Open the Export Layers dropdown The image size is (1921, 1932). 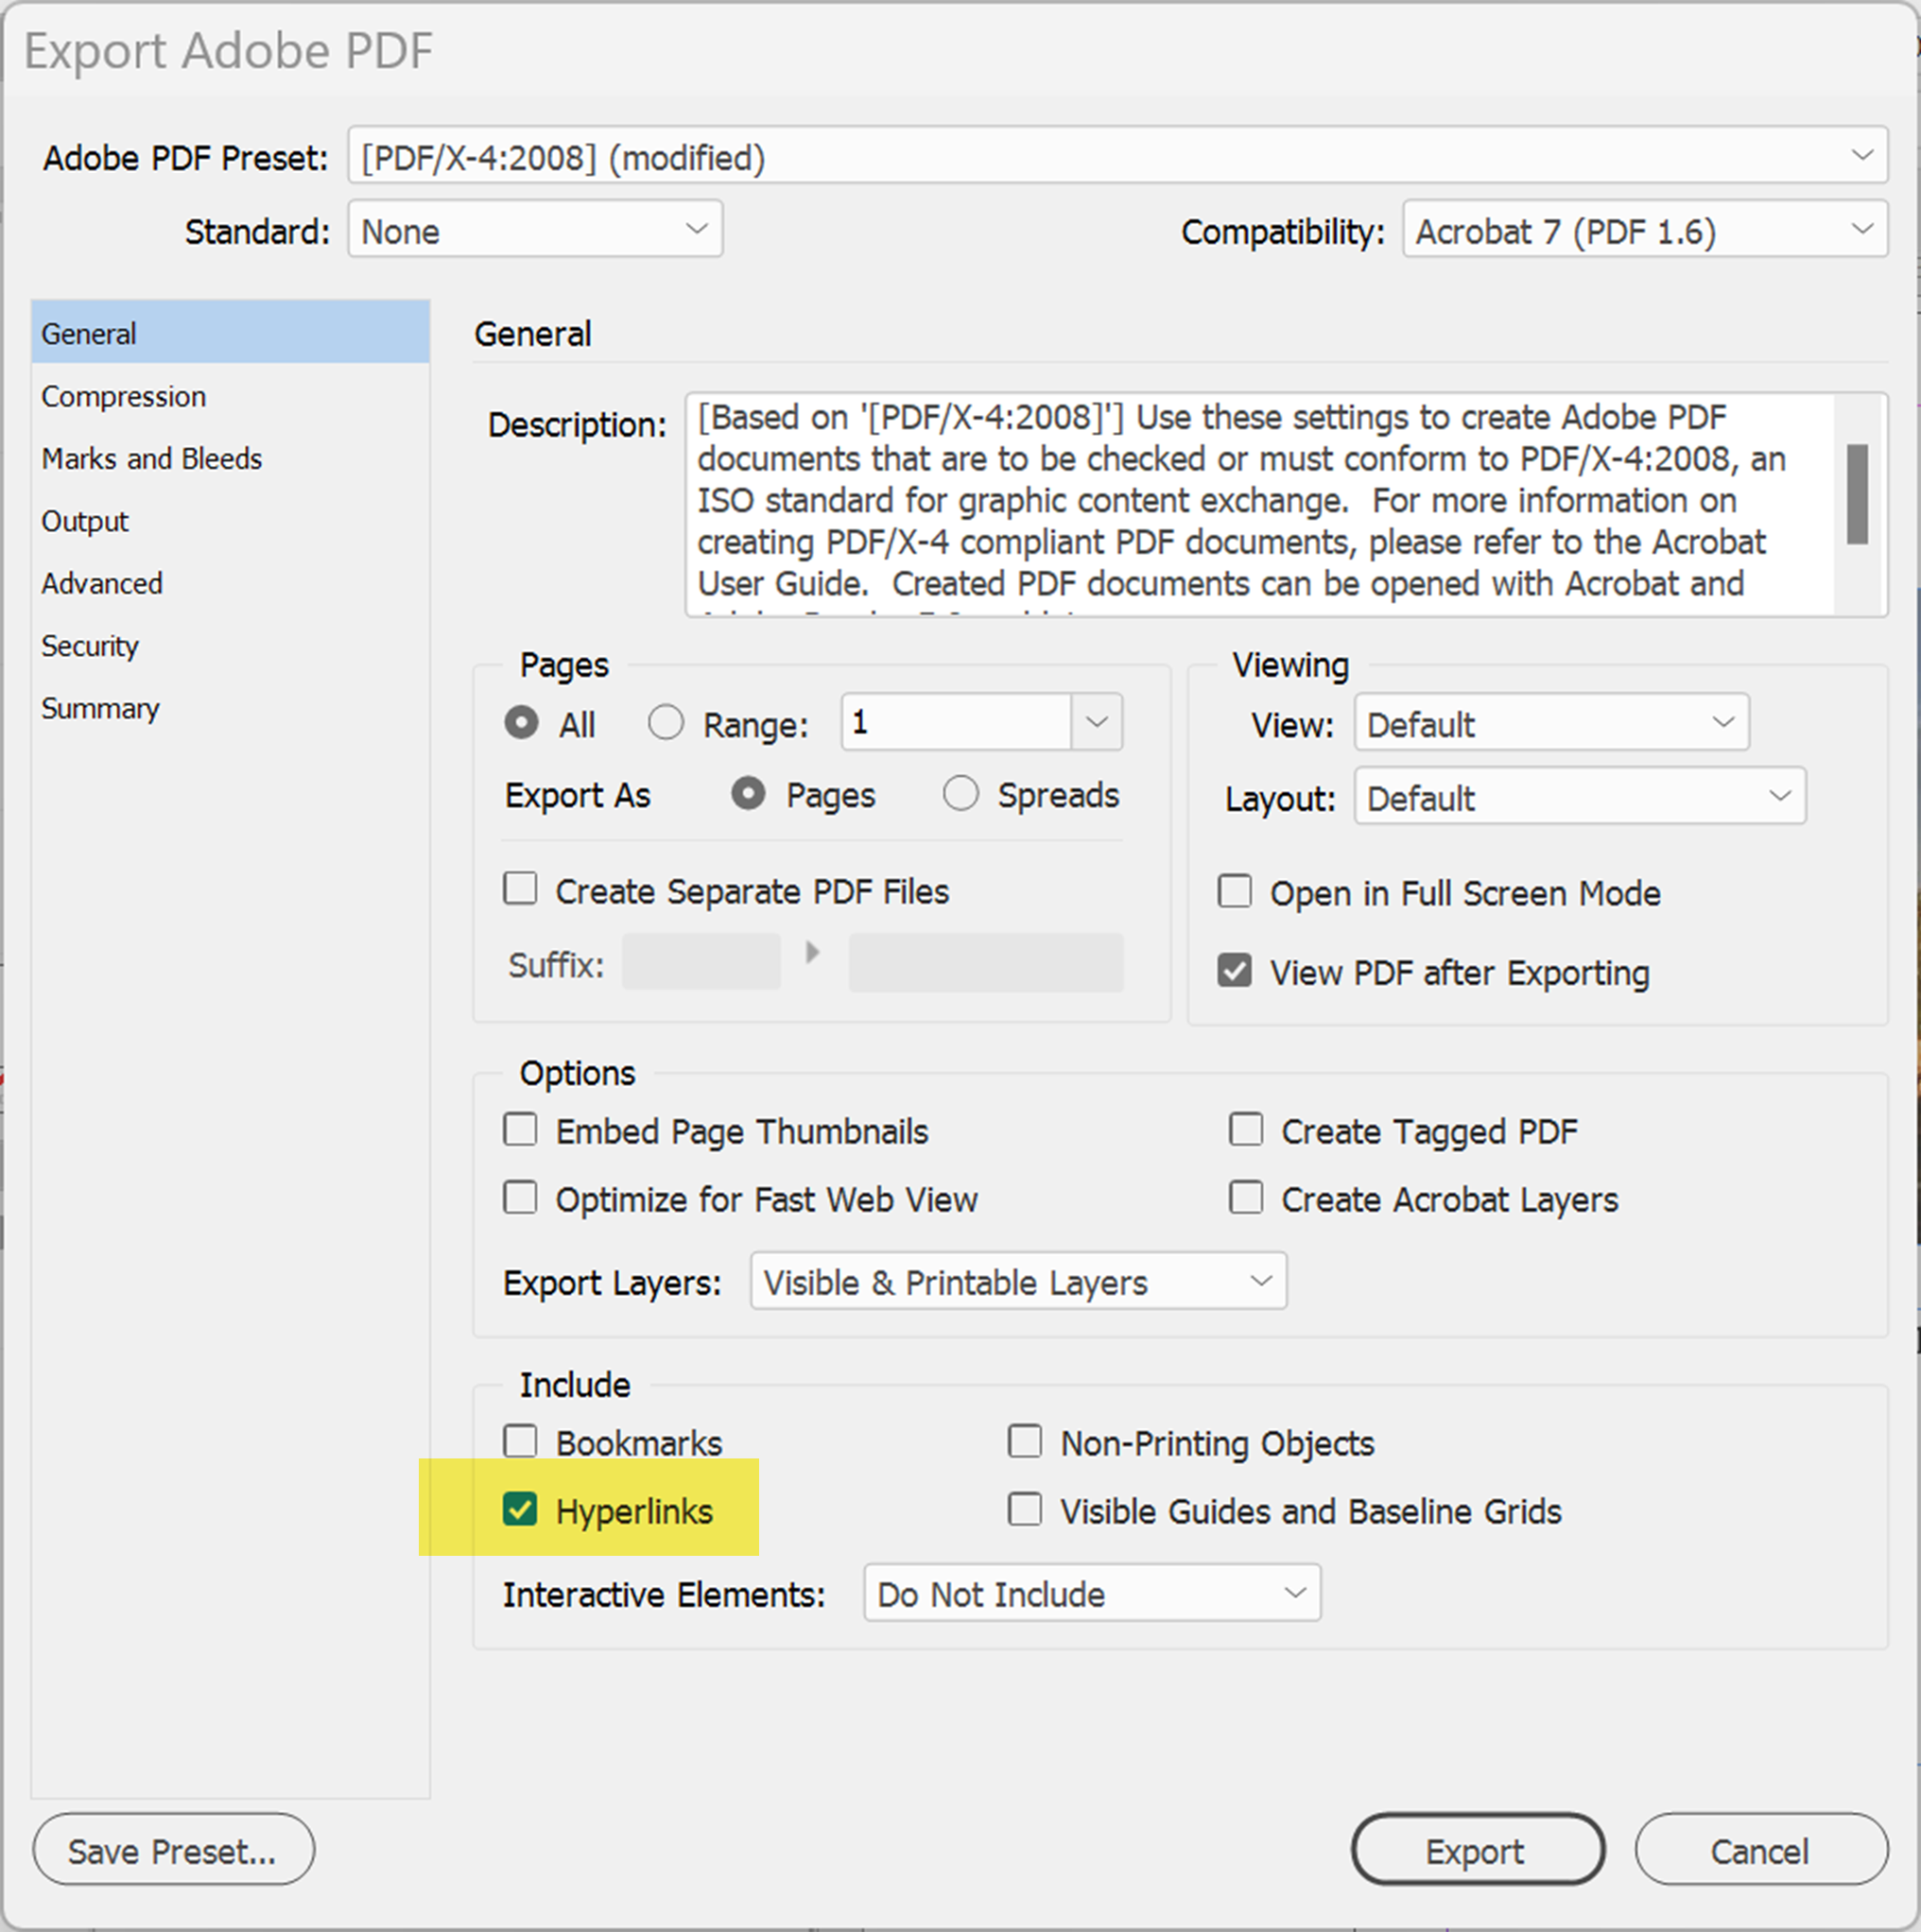pyautogui.click(x=1017, y=1281)
